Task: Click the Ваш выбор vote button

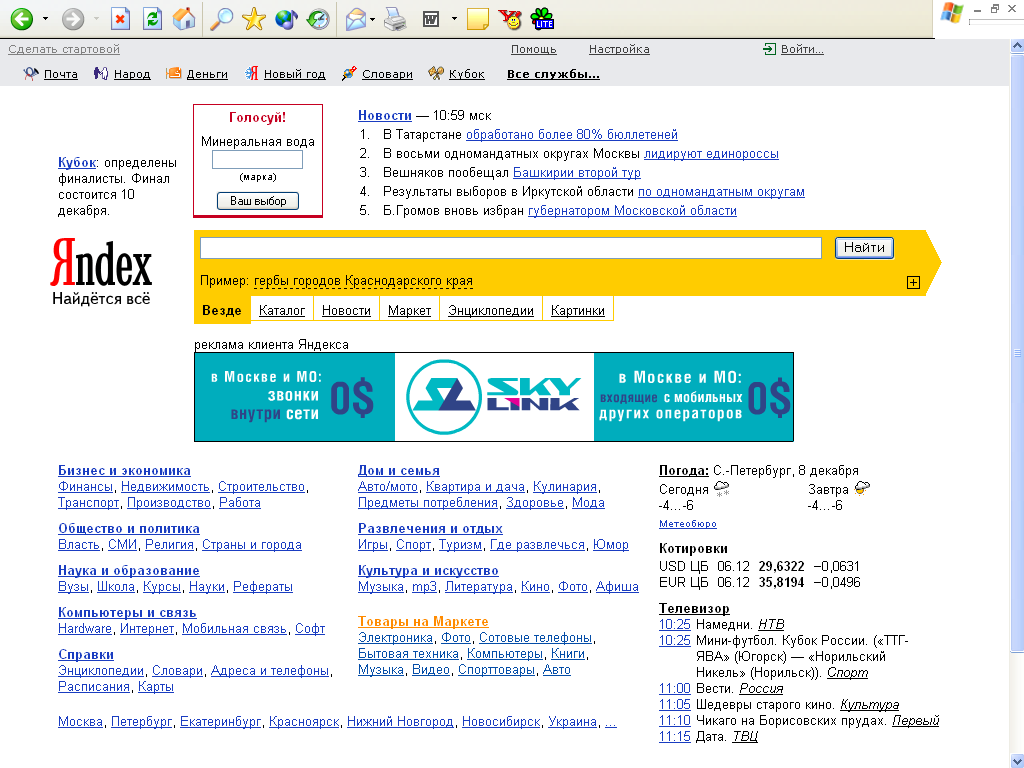Action: click(258, 200)
